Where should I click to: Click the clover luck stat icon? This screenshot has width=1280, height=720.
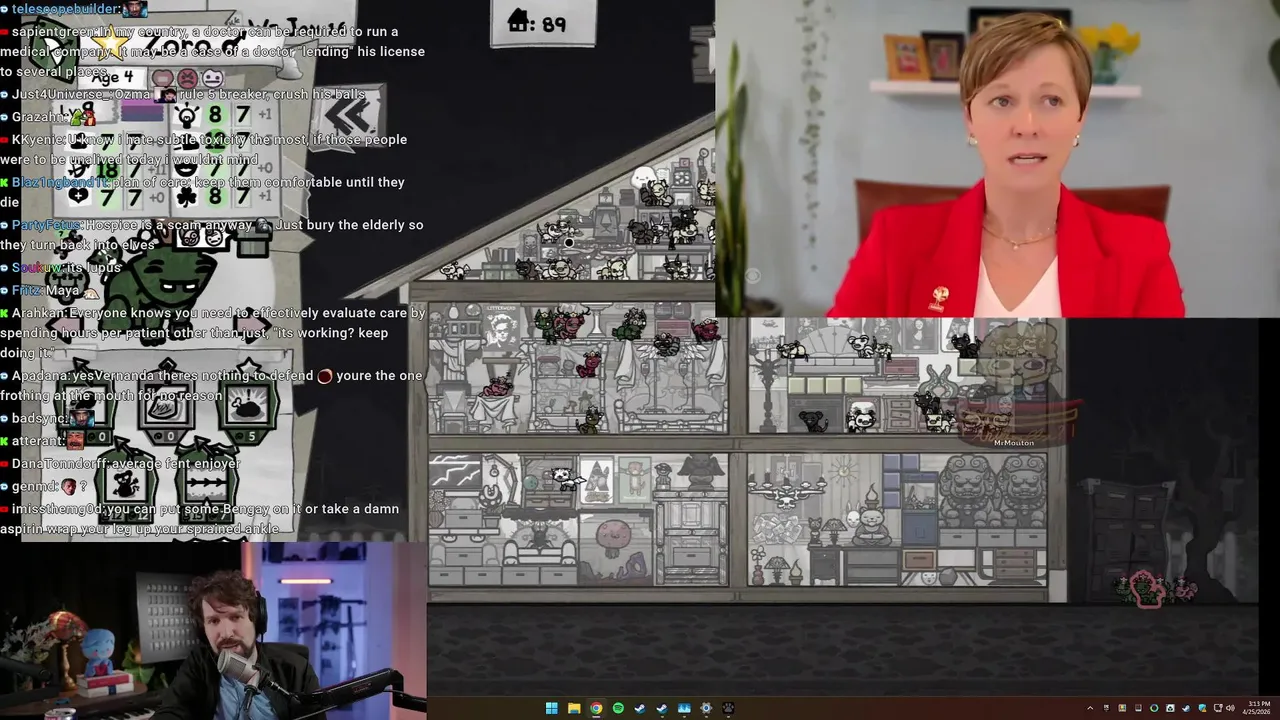coord(187,196)
